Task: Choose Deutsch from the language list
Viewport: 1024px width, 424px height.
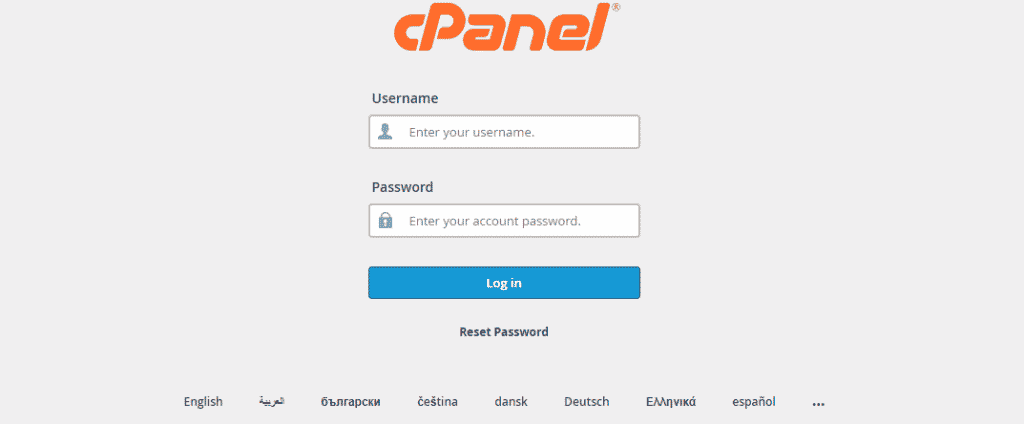Action: [x=587, y=402]
